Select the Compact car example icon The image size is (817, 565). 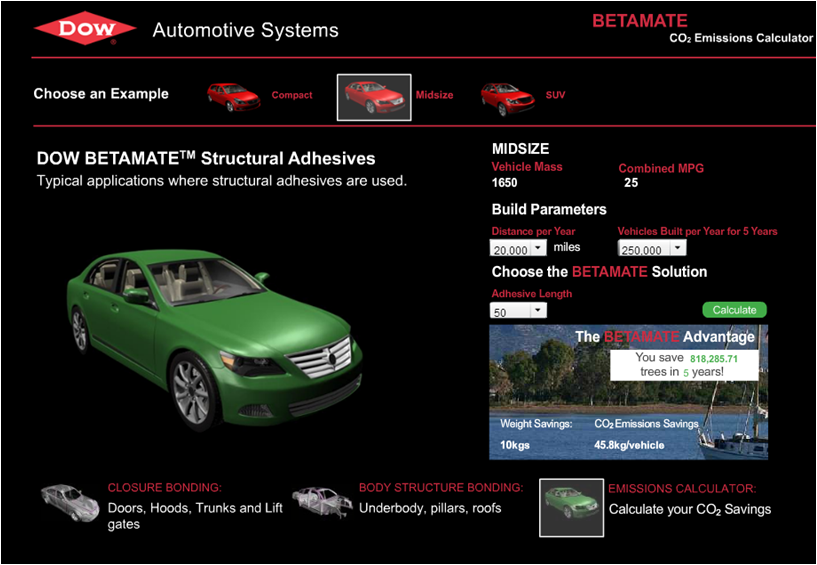coord(234,95)
